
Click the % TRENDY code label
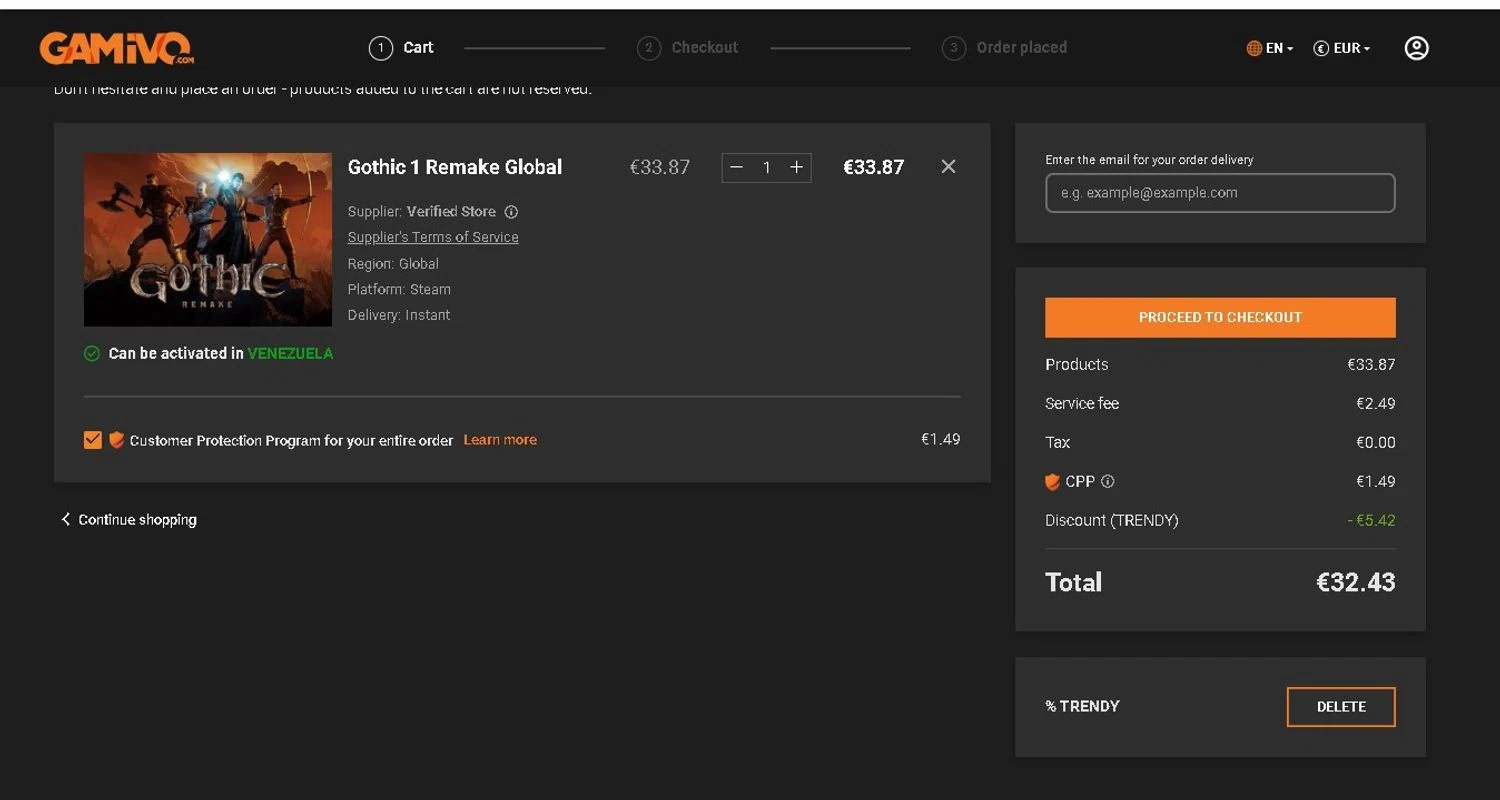click(1082, 706)
